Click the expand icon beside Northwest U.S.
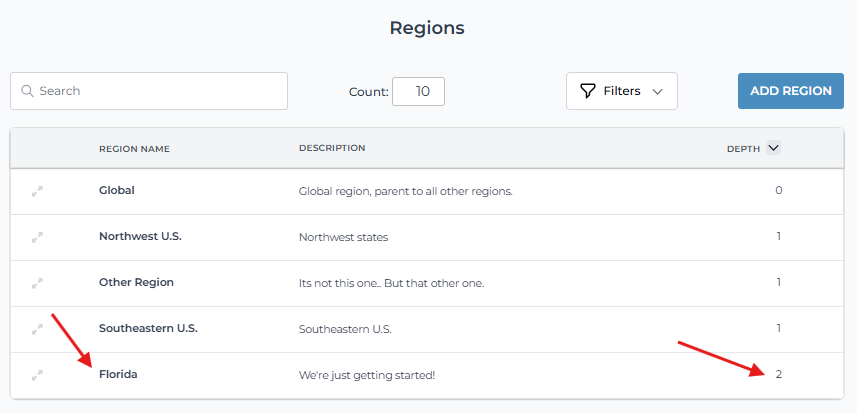This screenshot has width=857, height=413. [37, 237]
